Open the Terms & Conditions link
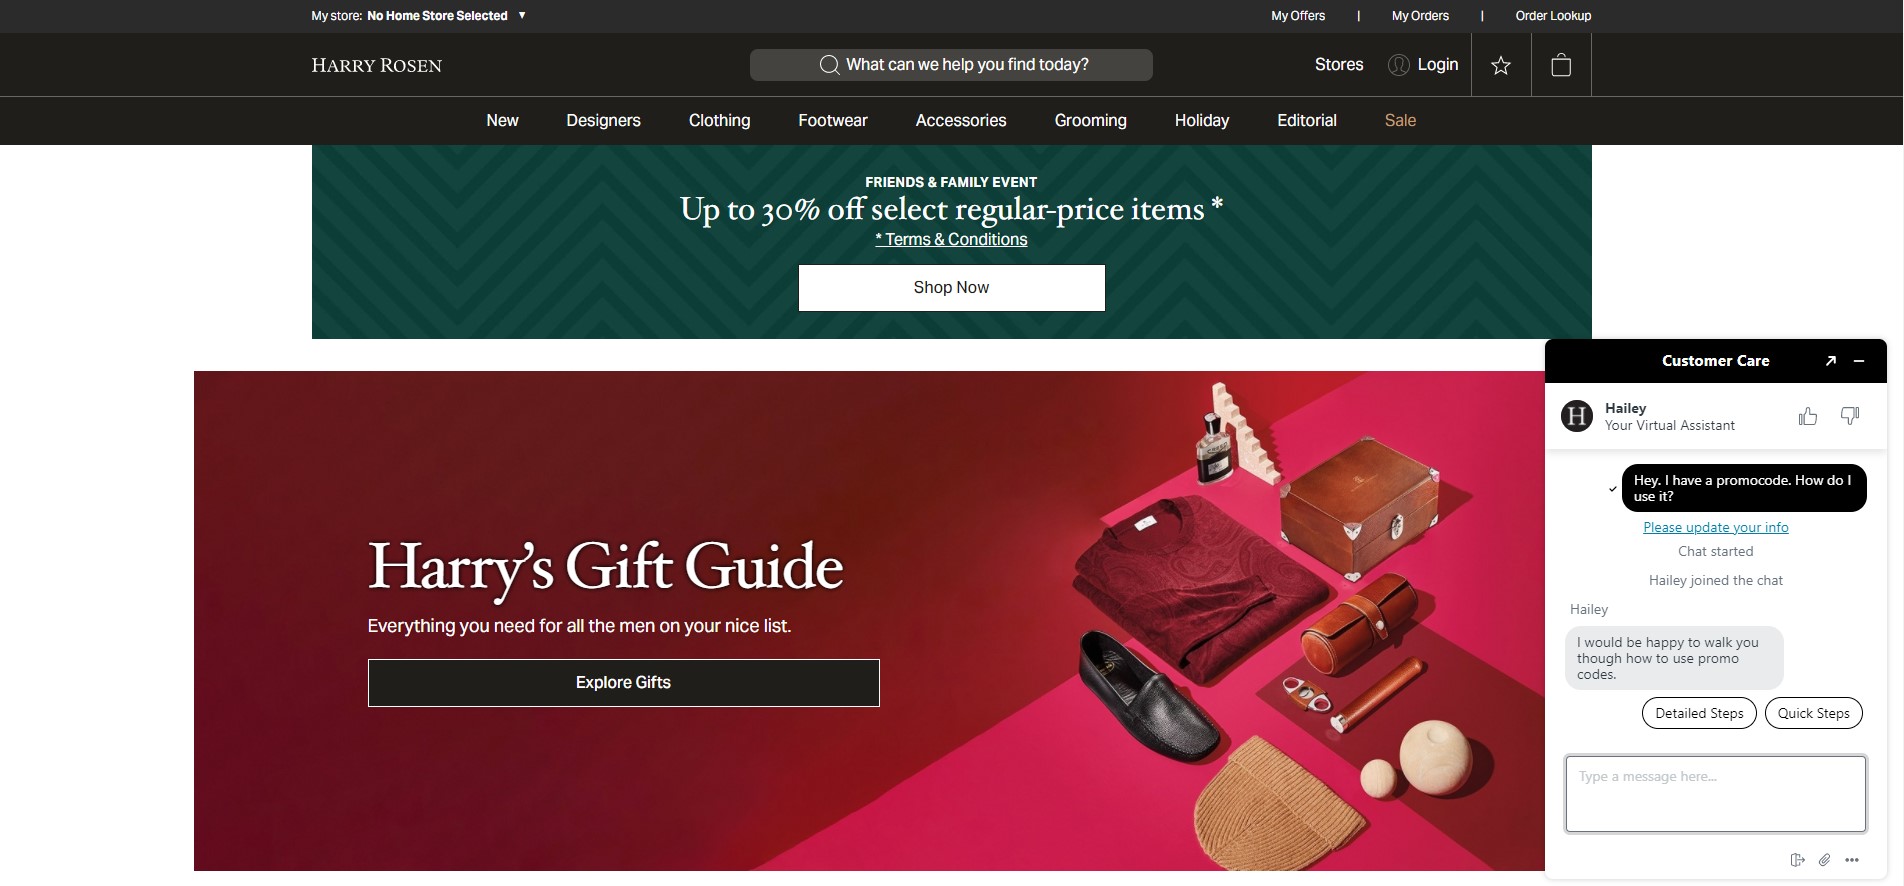This screenshot has height=886, width=1904. 951,239
